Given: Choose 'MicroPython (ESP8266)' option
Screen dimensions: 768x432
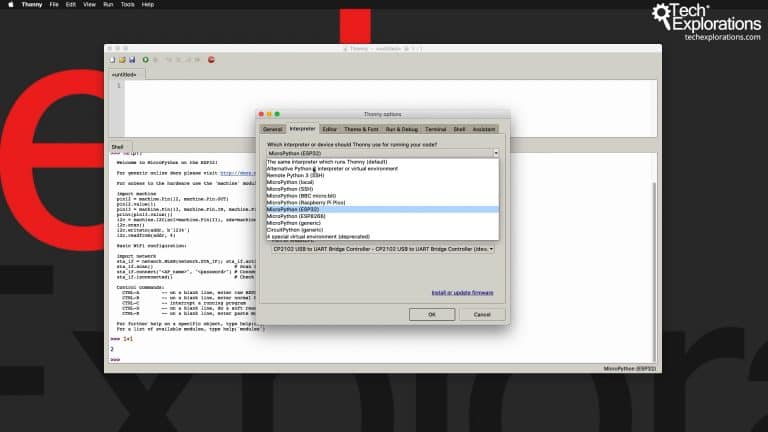Looking at the screenshot, I should point(383,216).
